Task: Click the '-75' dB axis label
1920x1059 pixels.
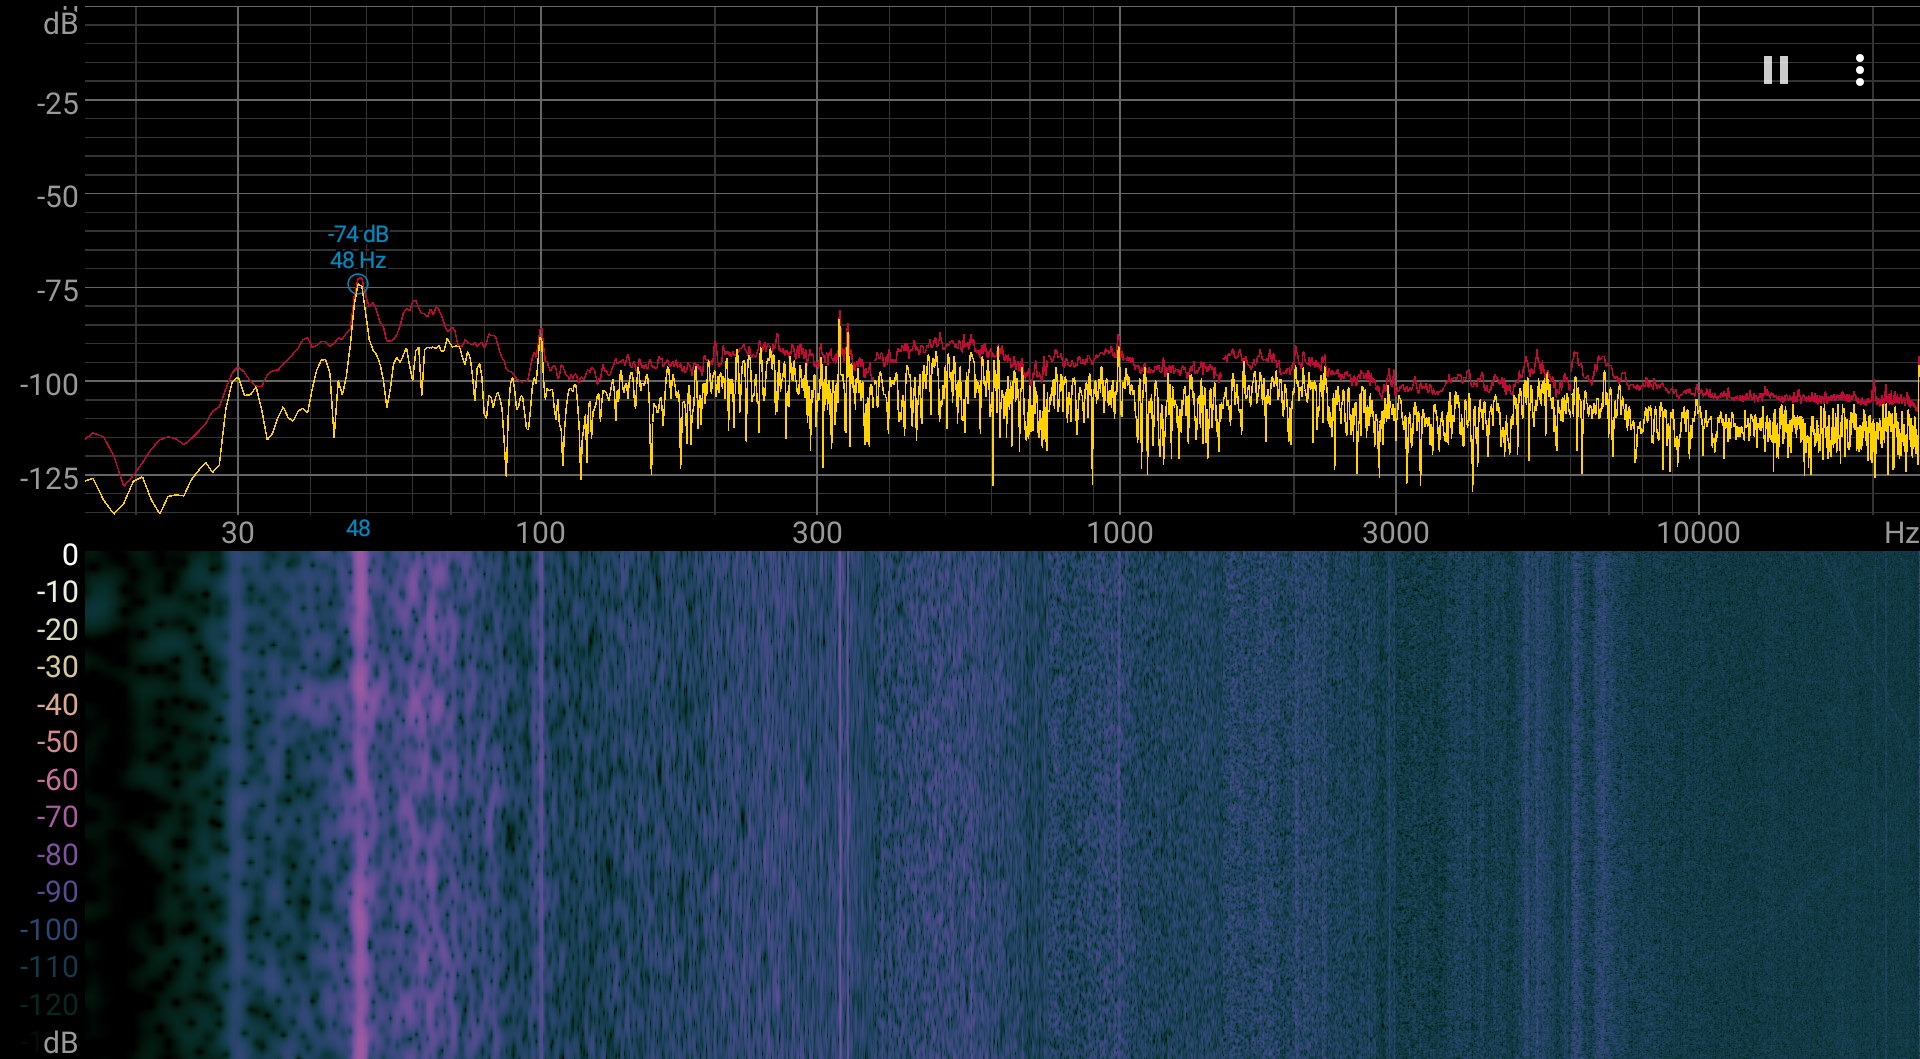Action: [57, 291]
